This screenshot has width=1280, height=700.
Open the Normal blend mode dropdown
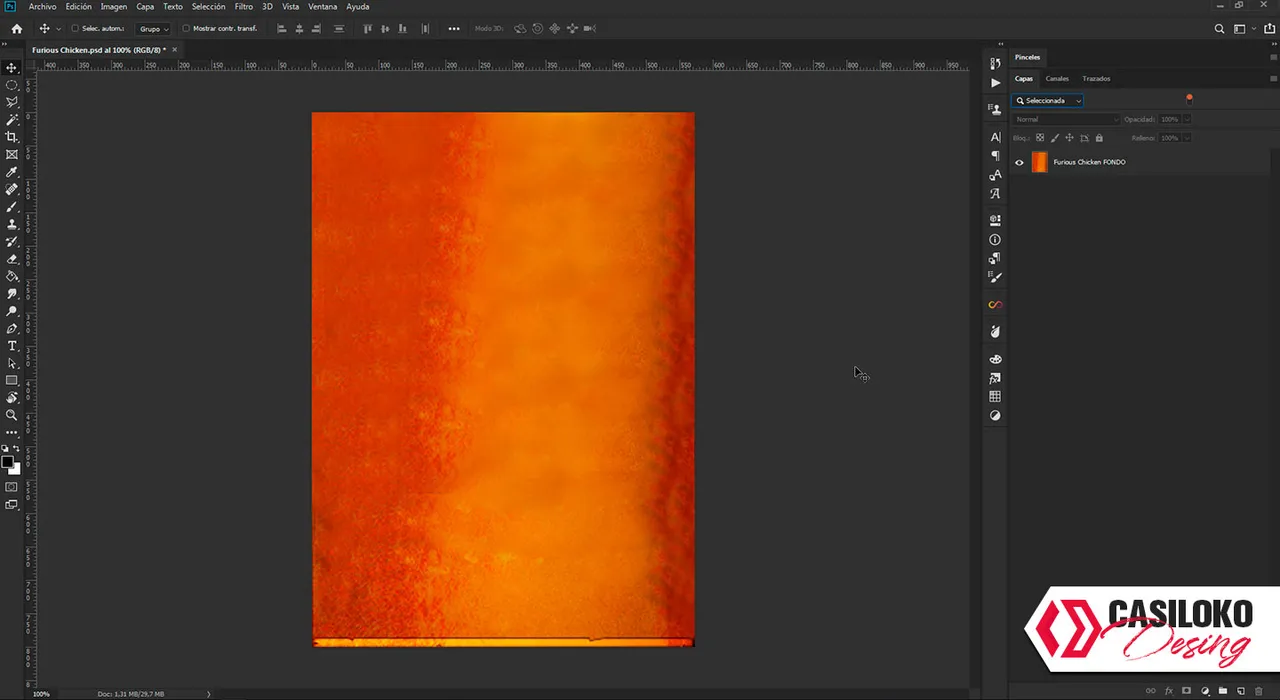coord(1064,120)
